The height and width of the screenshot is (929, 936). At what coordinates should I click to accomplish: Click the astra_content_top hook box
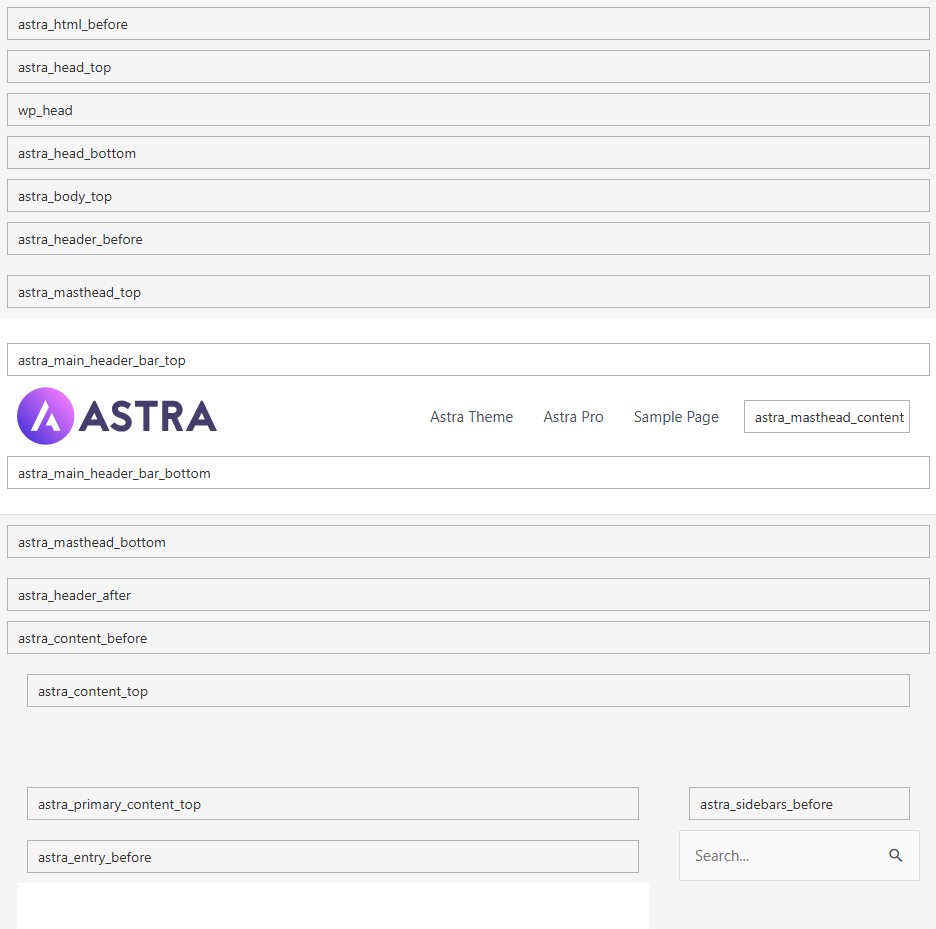point(468,691)
